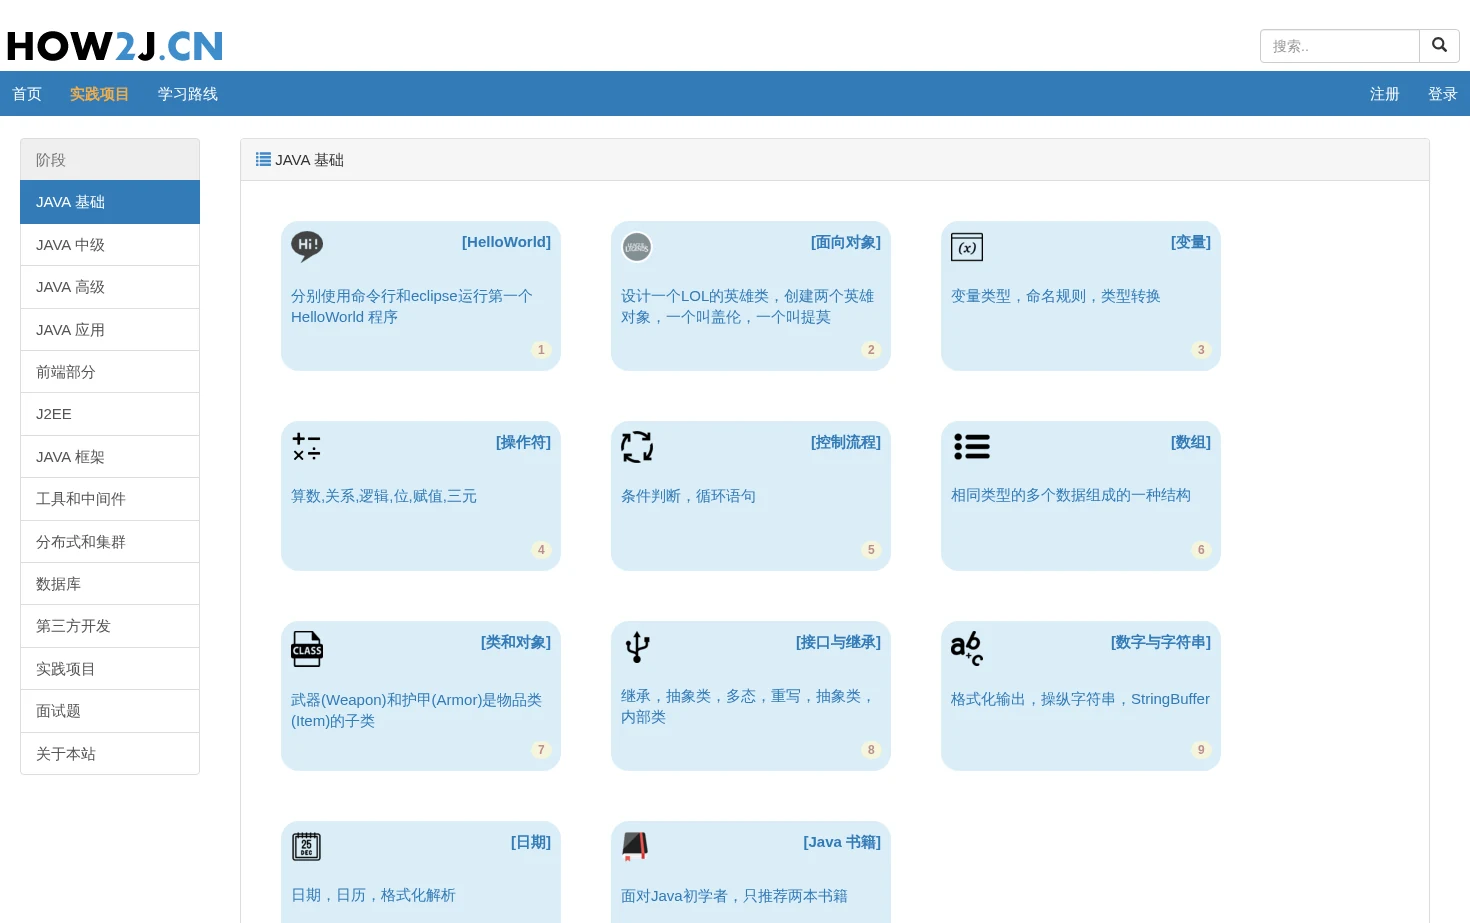
Task: Select JAVA 中级 in the sidebar
Action: click(x=110, y=245)
